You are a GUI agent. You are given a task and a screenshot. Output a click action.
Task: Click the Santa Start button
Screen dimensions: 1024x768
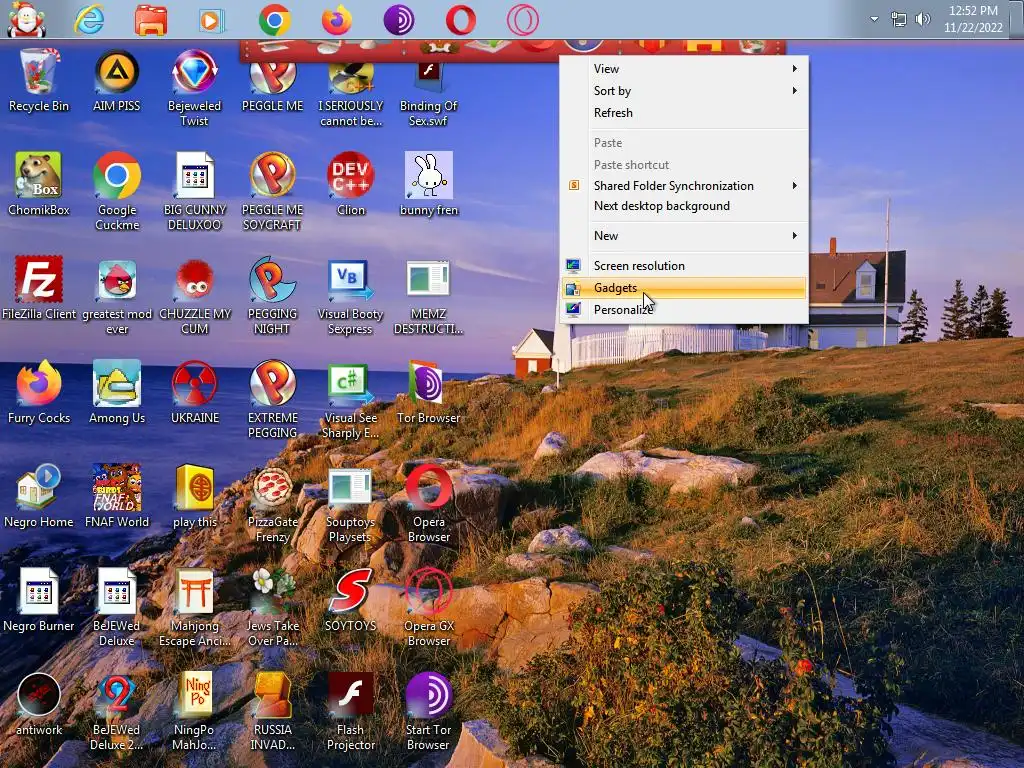(27, 20)
